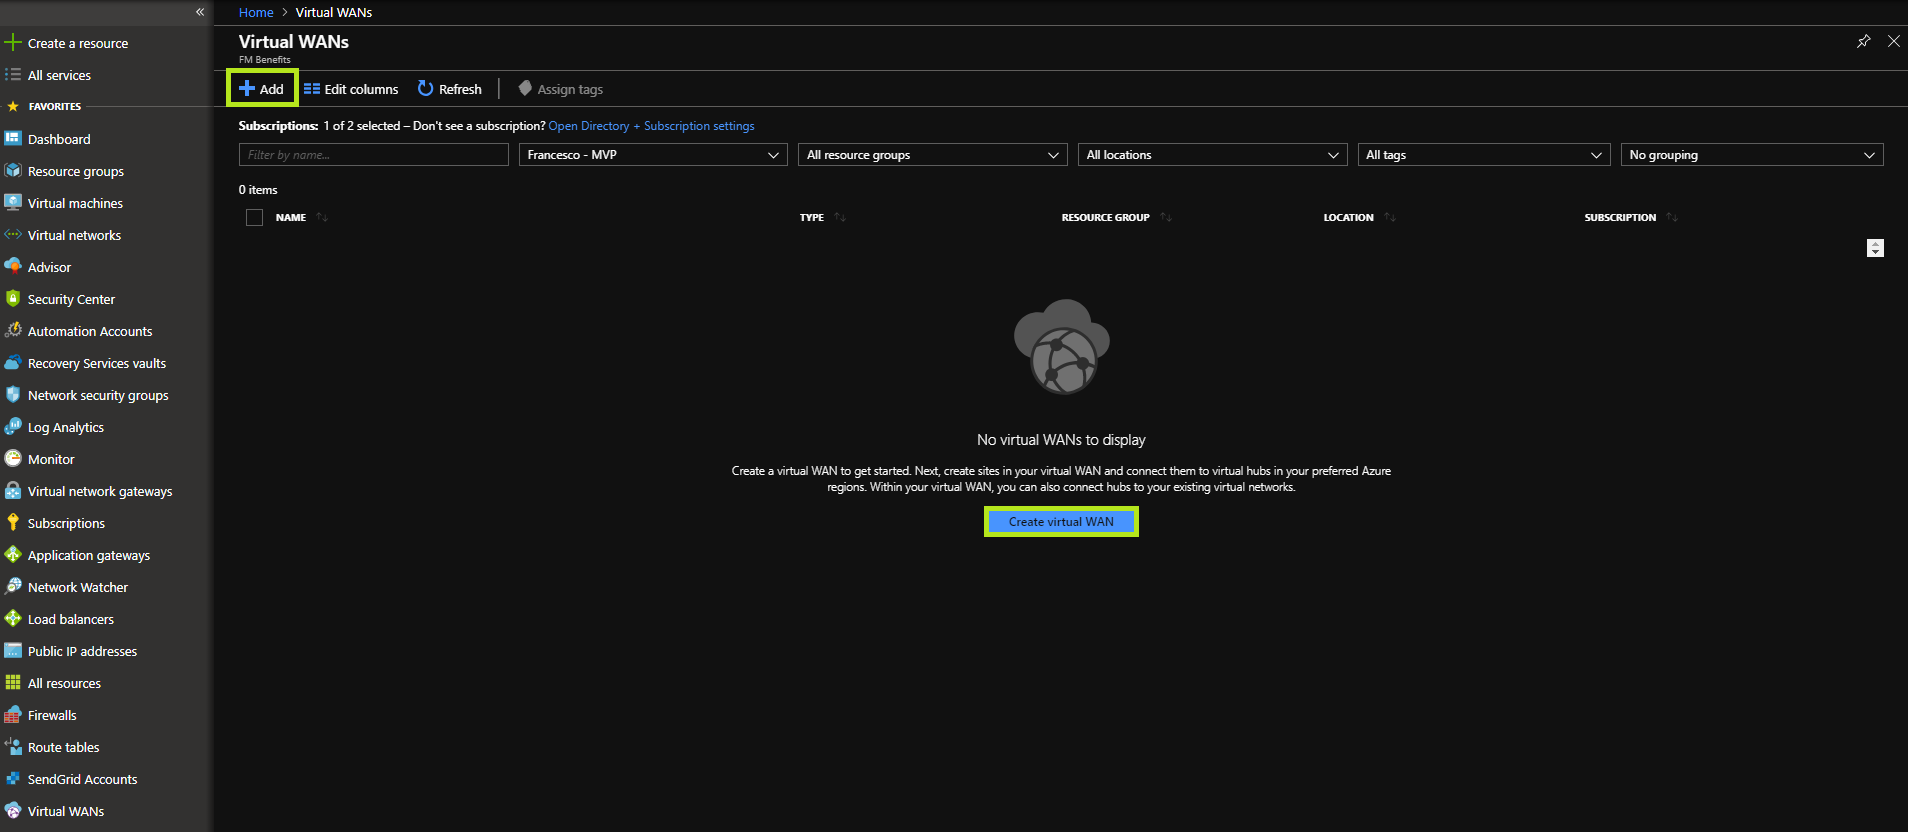Open Edit columns in the toolbar
This screenshot has width=1908, height=832.
point(351,89)
